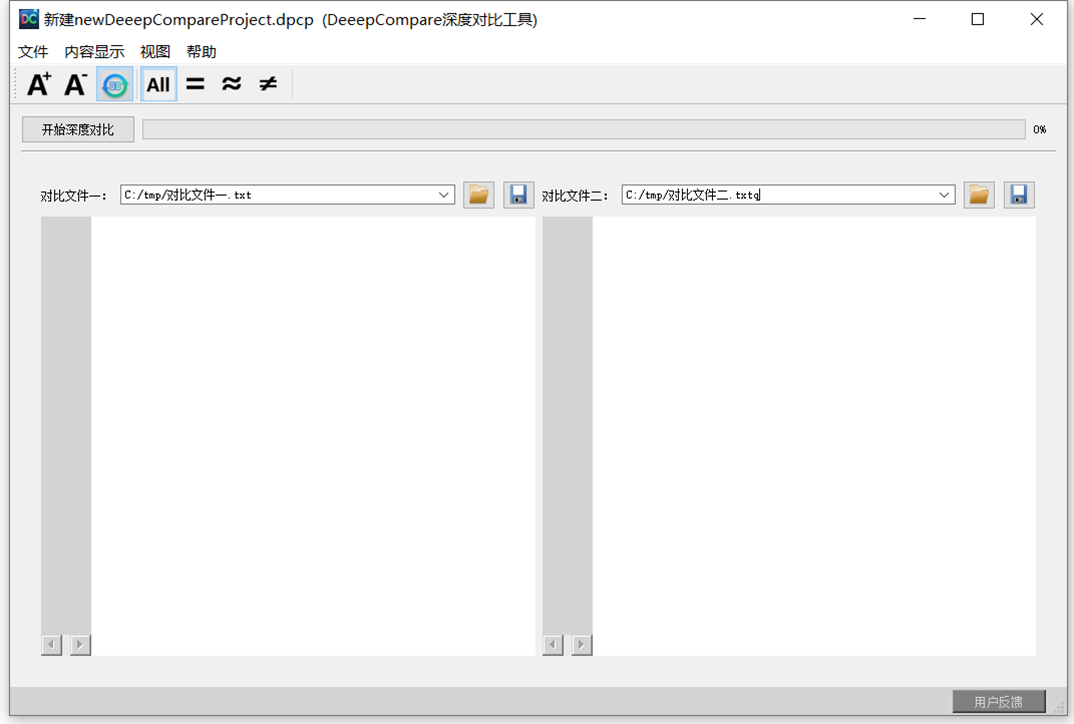Show only similar lines (≈ icon)
The image size is (1074, 724).
tap(232, 84)
